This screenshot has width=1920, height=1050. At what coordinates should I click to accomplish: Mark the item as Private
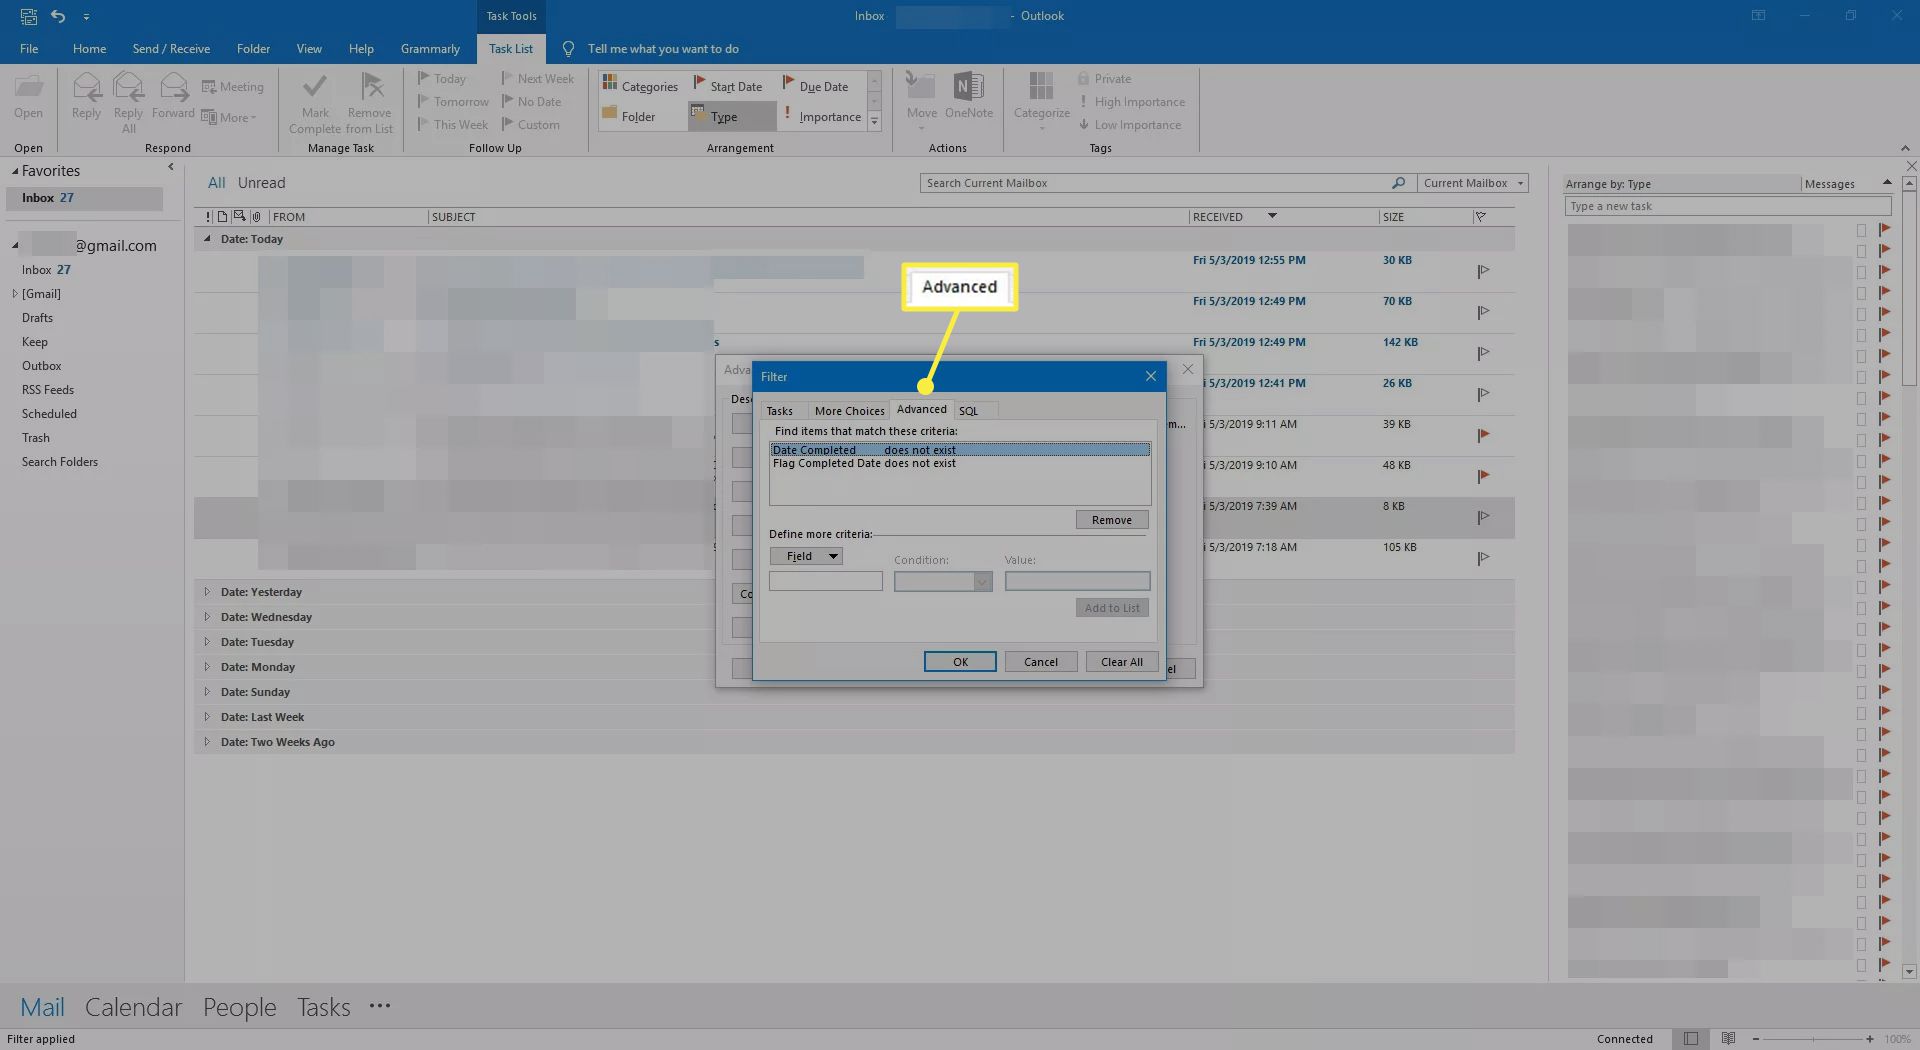[x=1104, y=78]
